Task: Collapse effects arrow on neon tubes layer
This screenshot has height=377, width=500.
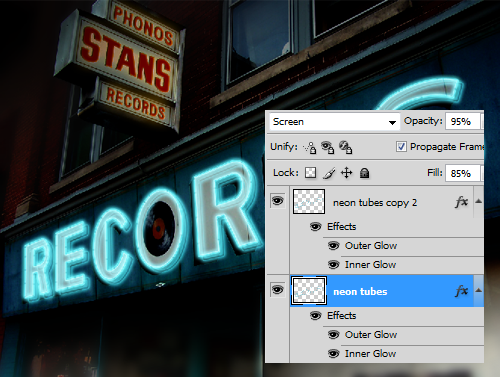Action: (x=479, y=290)
